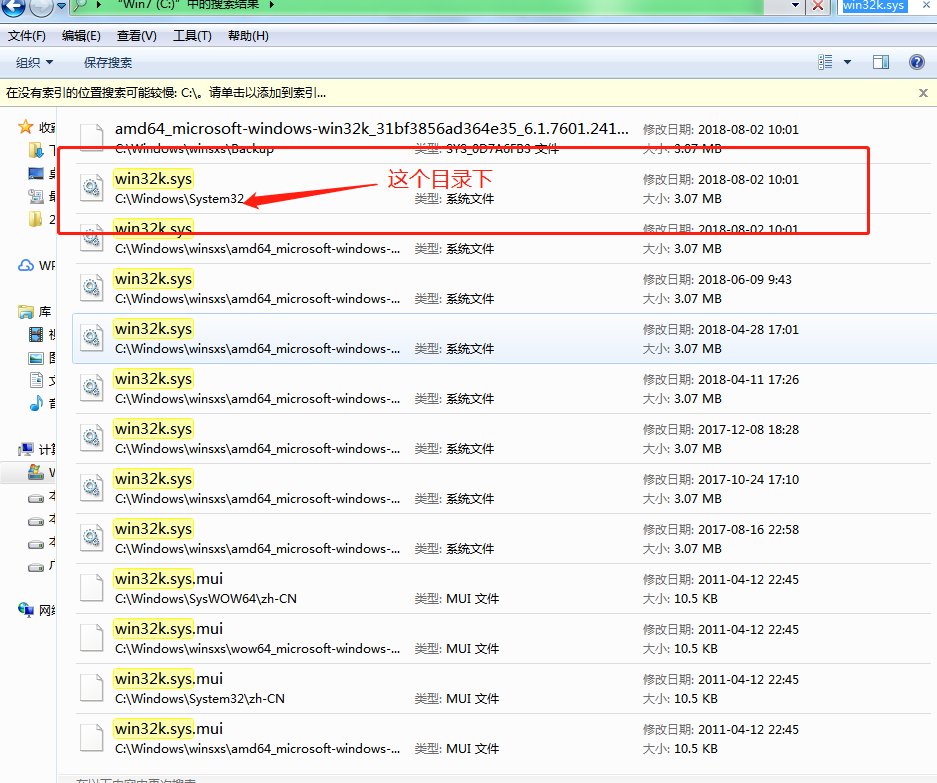937x783 pixels.
Task: Select the 图片 library icon
Action: pyautogui.click(x=36, y=357)
